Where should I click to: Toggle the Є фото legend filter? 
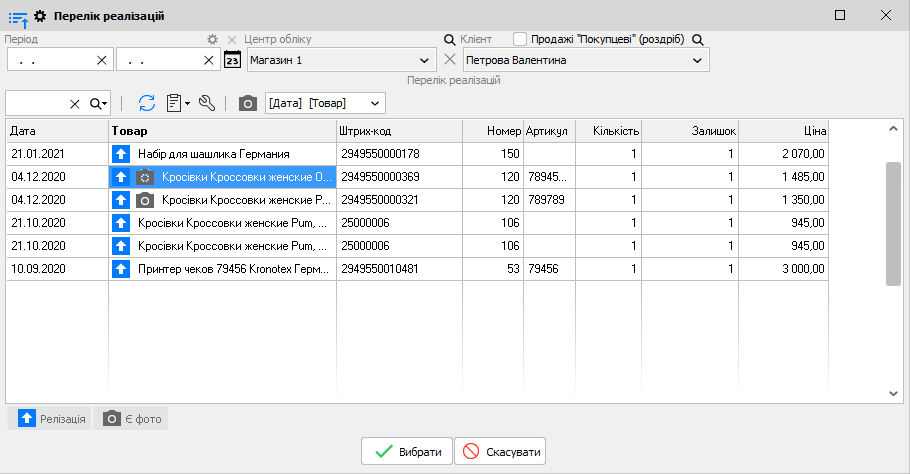coord(131,418)
